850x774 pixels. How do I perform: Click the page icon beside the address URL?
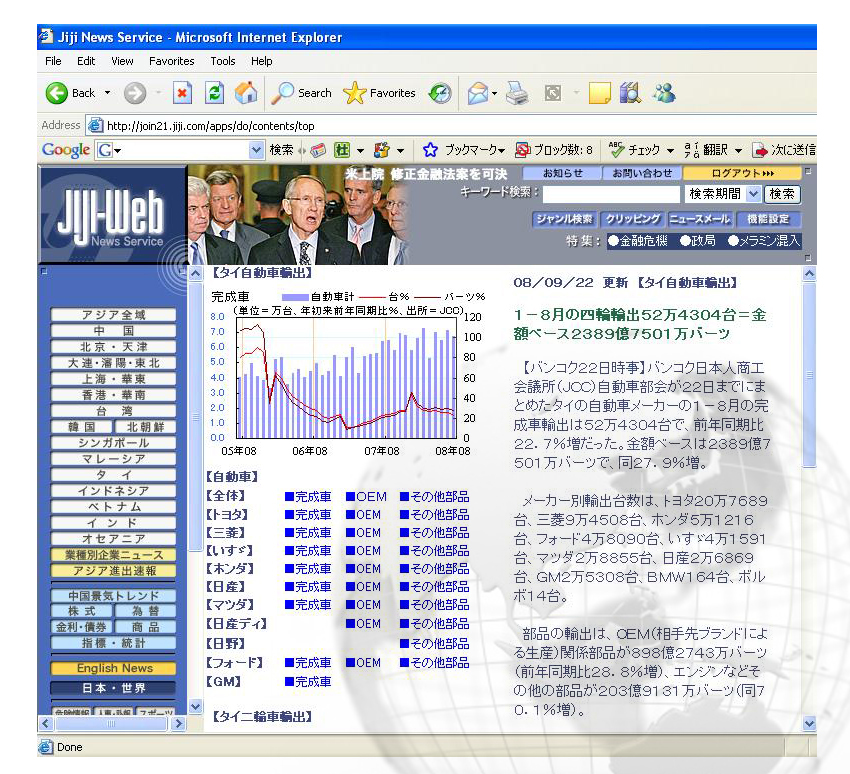click(x=95, y=125)
